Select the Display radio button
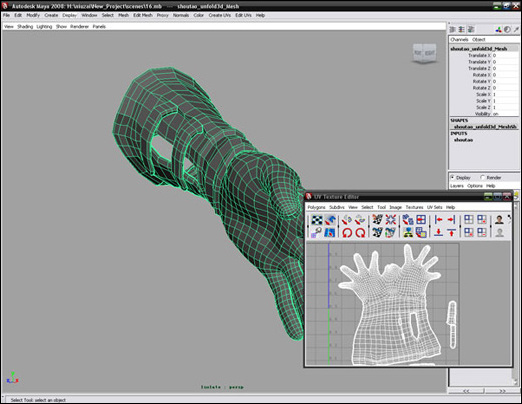 tap(453, 177)
